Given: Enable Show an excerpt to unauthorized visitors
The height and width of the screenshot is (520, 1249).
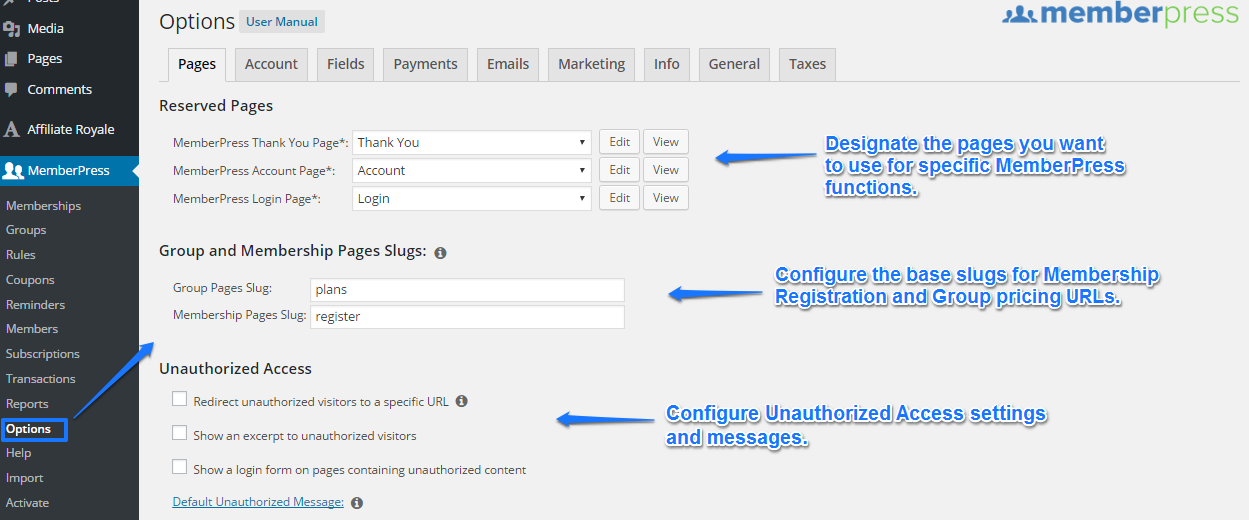Looking at the screenshot, I should [180, 433].
